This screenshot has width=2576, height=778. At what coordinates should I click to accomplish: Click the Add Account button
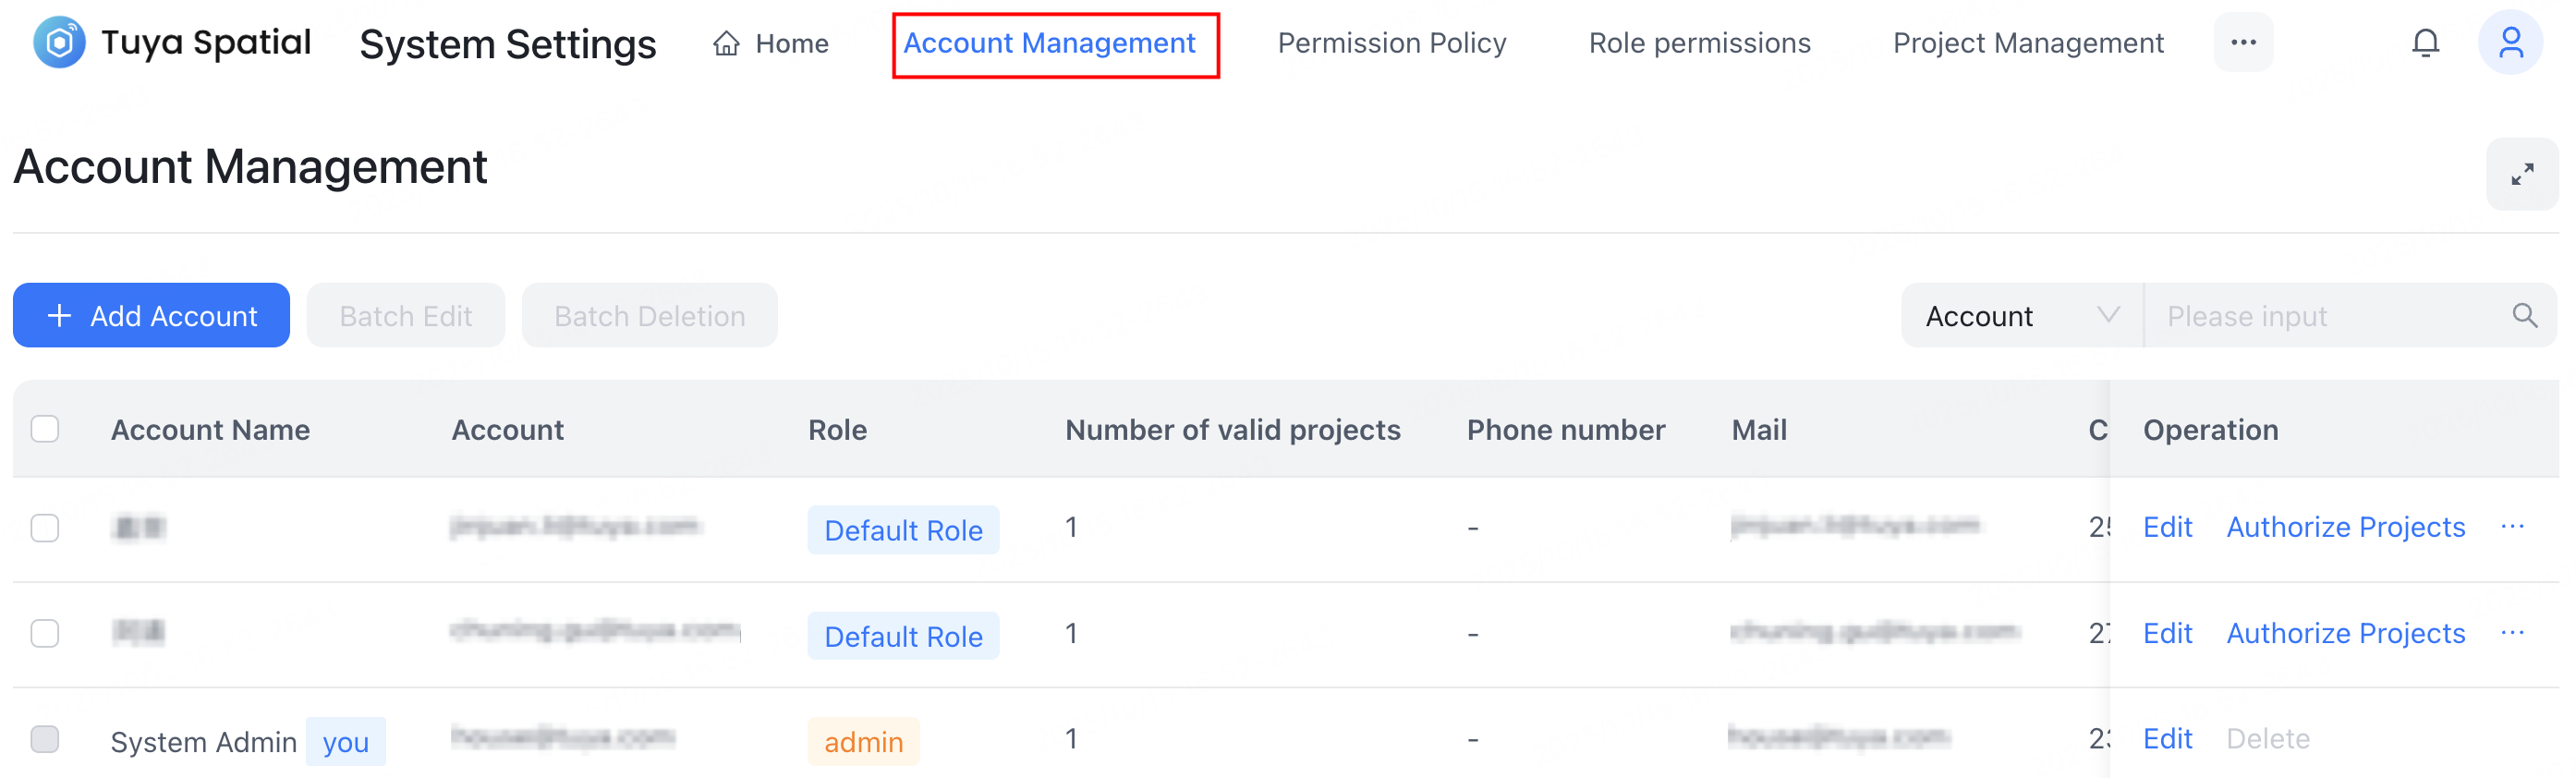coord(151,316)
